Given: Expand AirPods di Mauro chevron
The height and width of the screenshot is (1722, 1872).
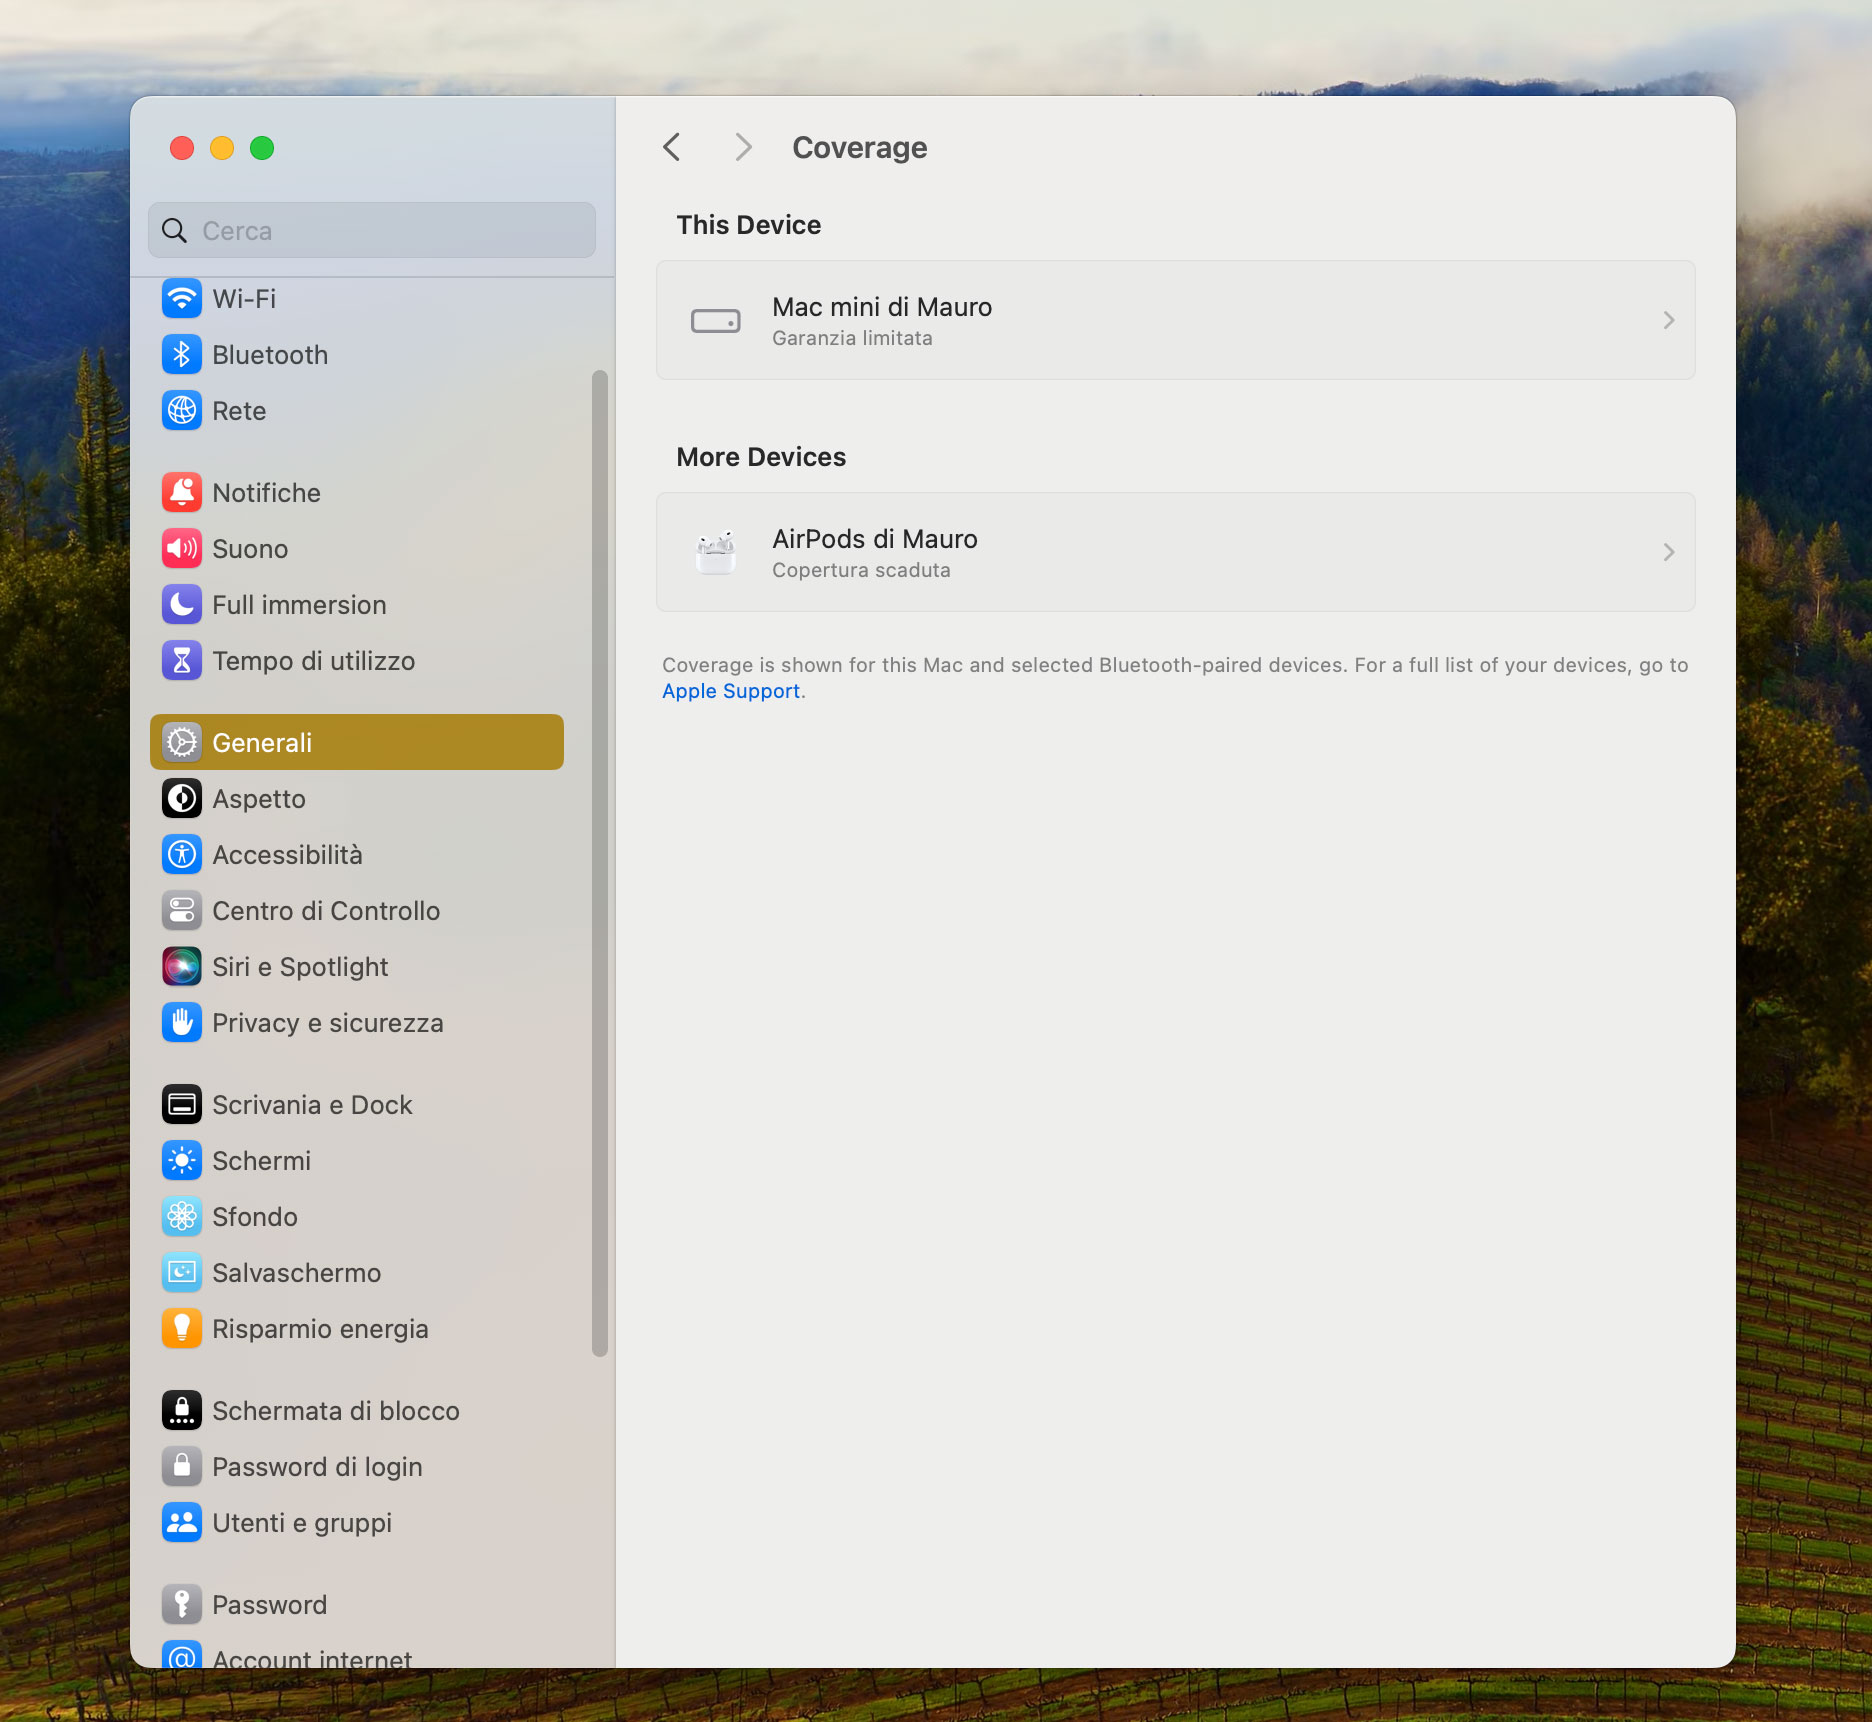Looking at the screenshot, I should (x=1668, y=552).
